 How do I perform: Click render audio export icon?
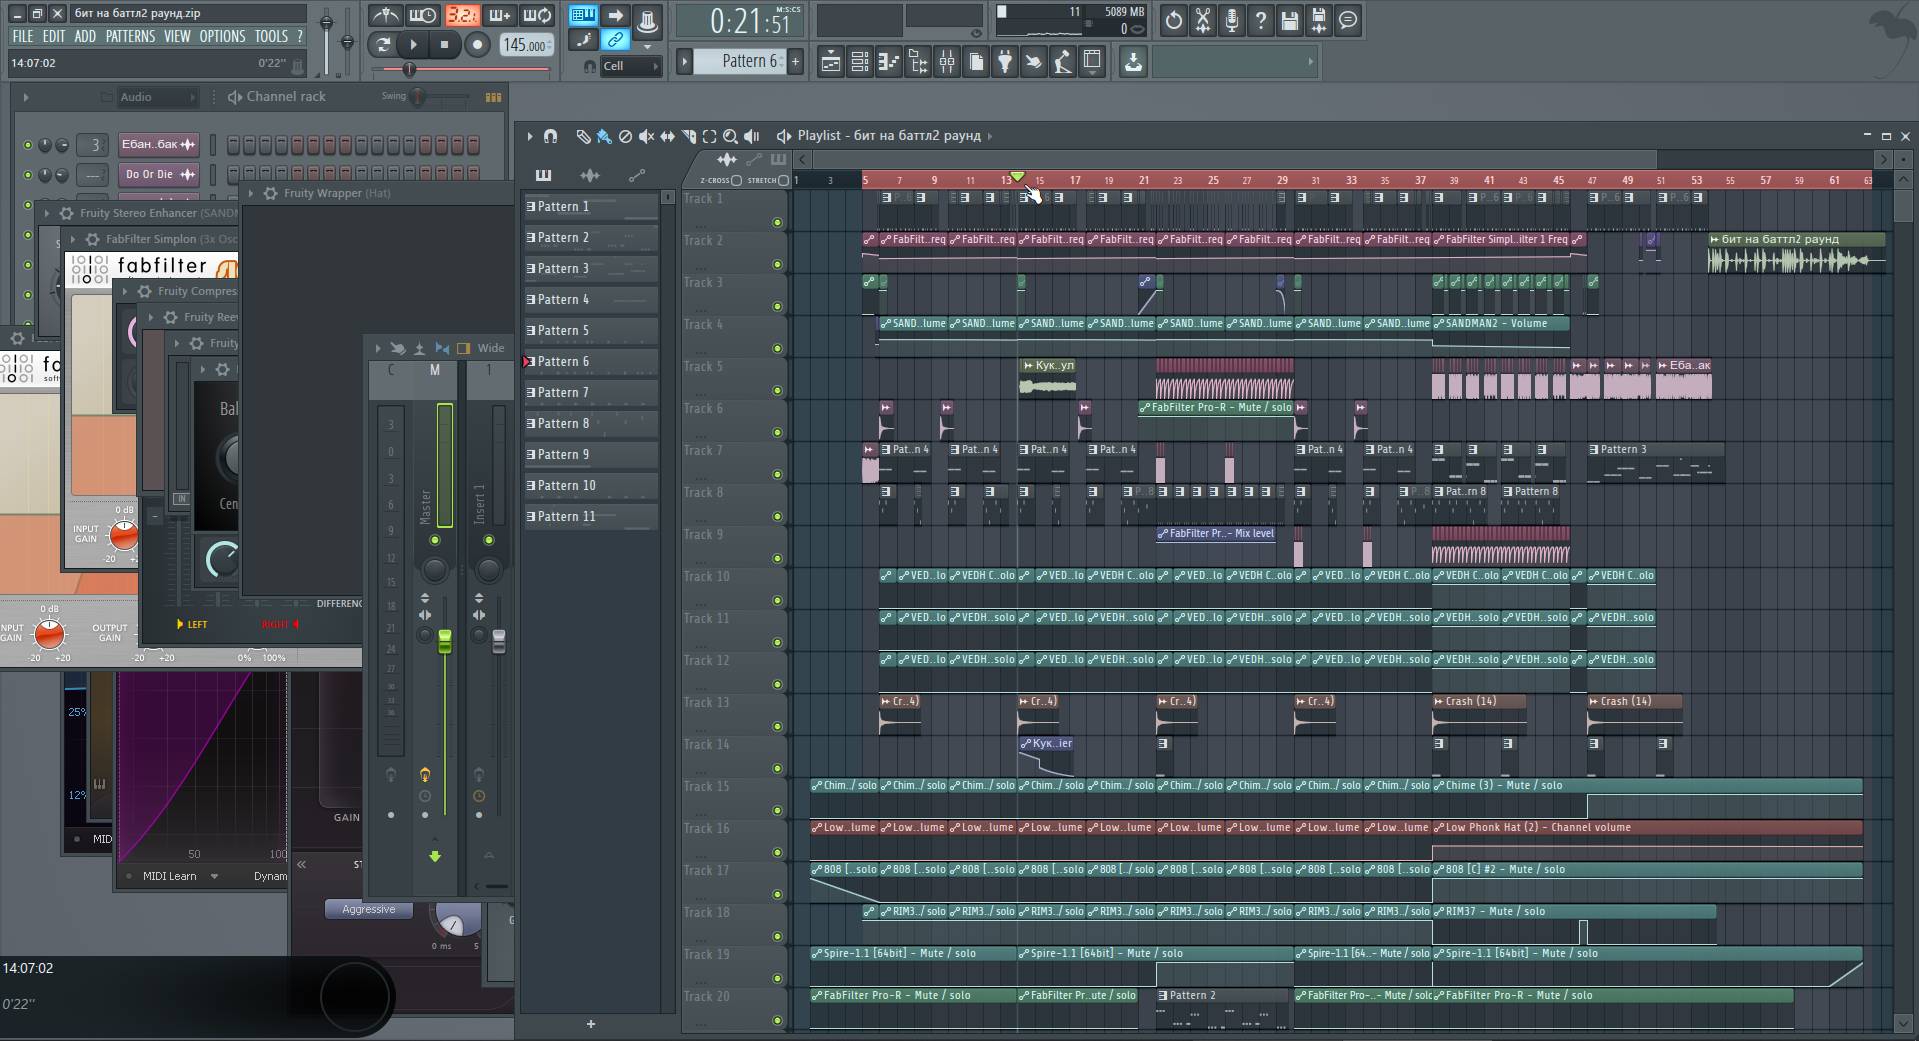pos(1319,20)
